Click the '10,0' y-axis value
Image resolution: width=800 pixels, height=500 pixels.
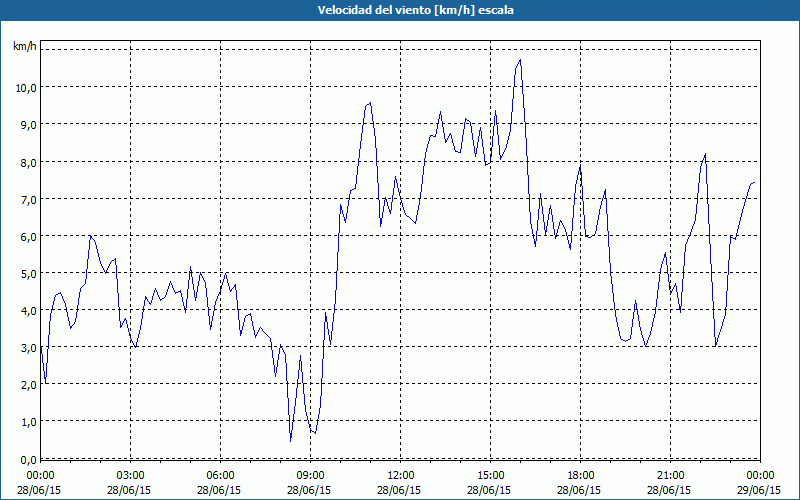point(27,88)
